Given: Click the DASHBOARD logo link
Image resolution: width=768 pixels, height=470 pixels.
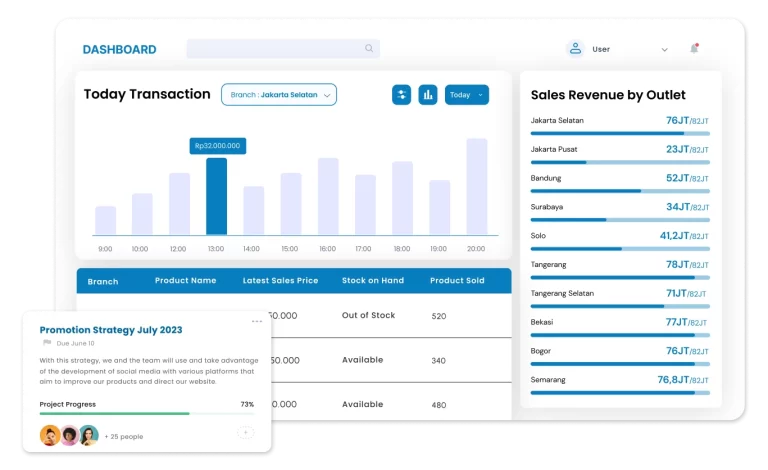Looking at the screenshot, I should click(x=119, y=49).
